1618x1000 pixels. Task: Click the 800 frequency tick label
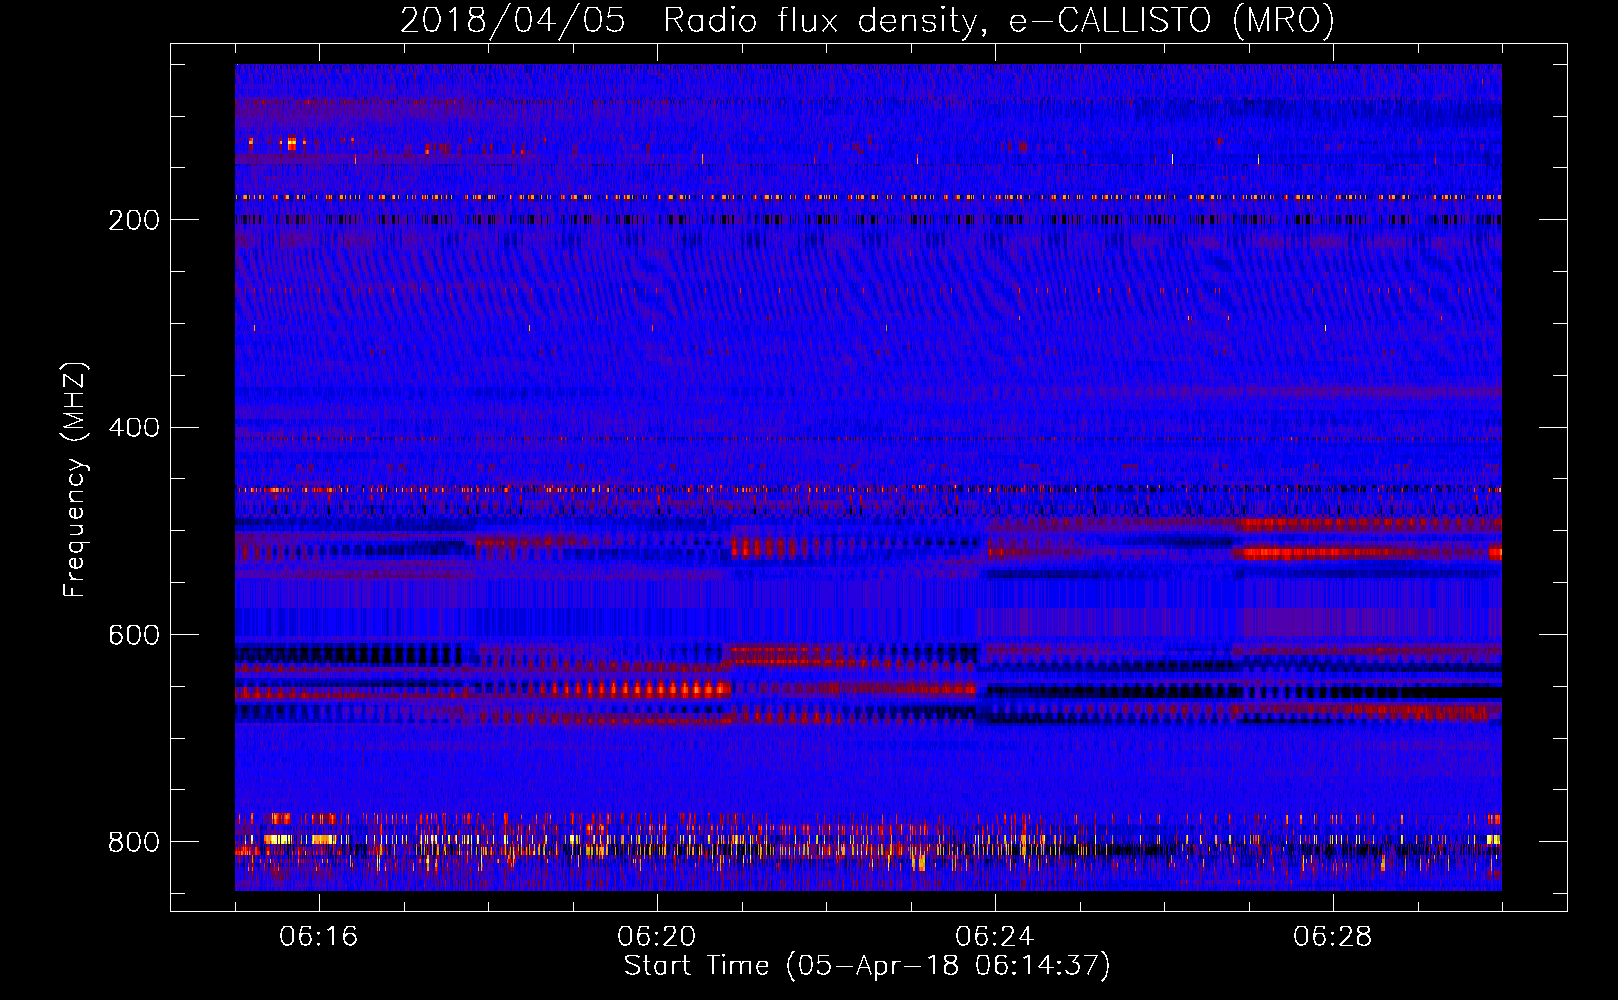pyautogui.click(x=134, y=842)
